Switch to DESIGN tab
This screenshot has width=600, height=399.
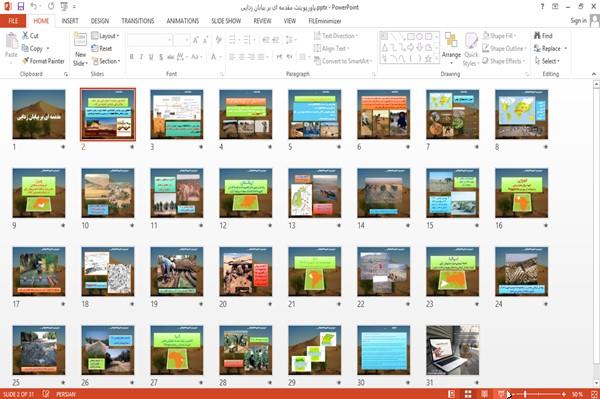click(x=100, y=21)
